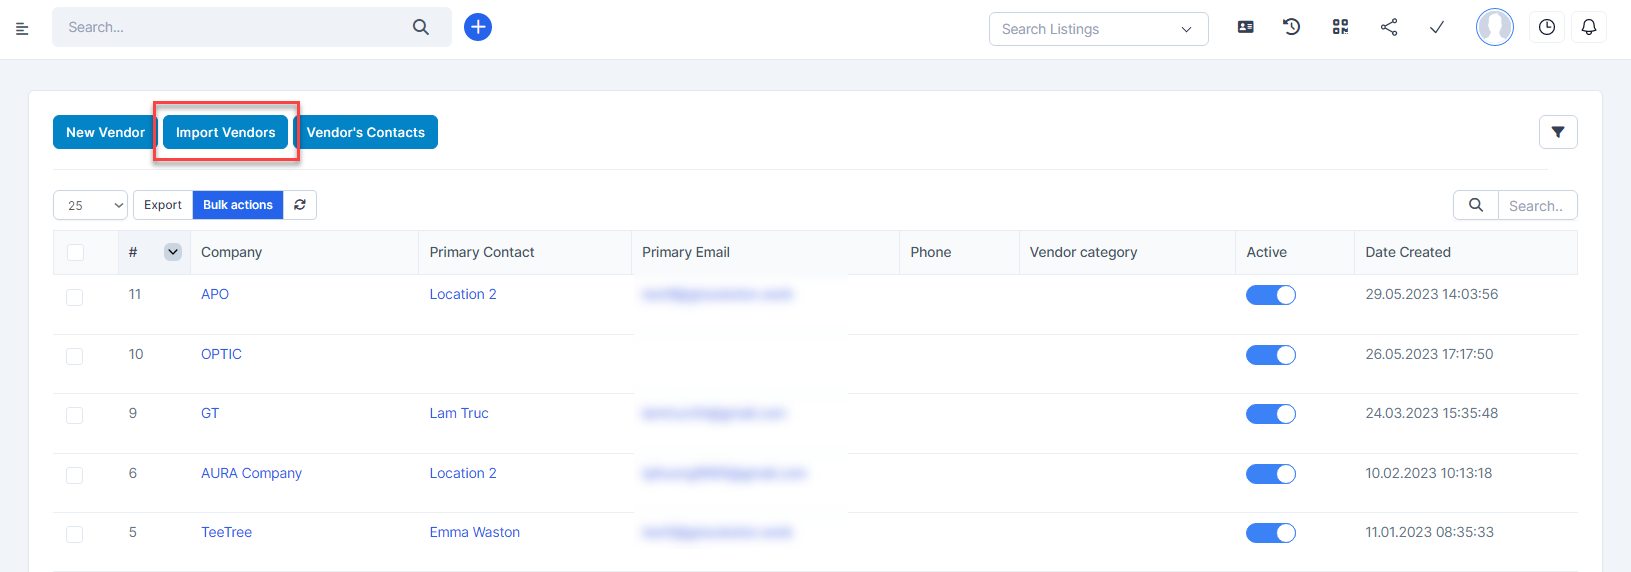Click the Import Vendors button

pos(225,132)
